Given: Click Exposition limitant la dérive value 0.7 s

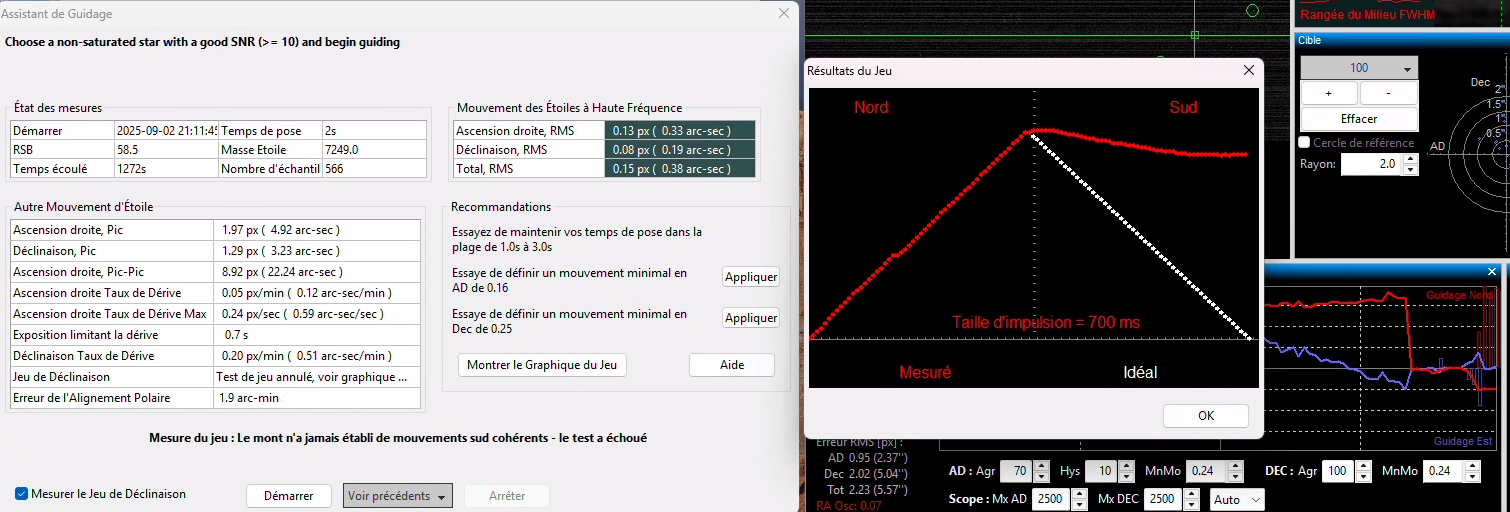Looking at the screenshot, I should (316, 335).
